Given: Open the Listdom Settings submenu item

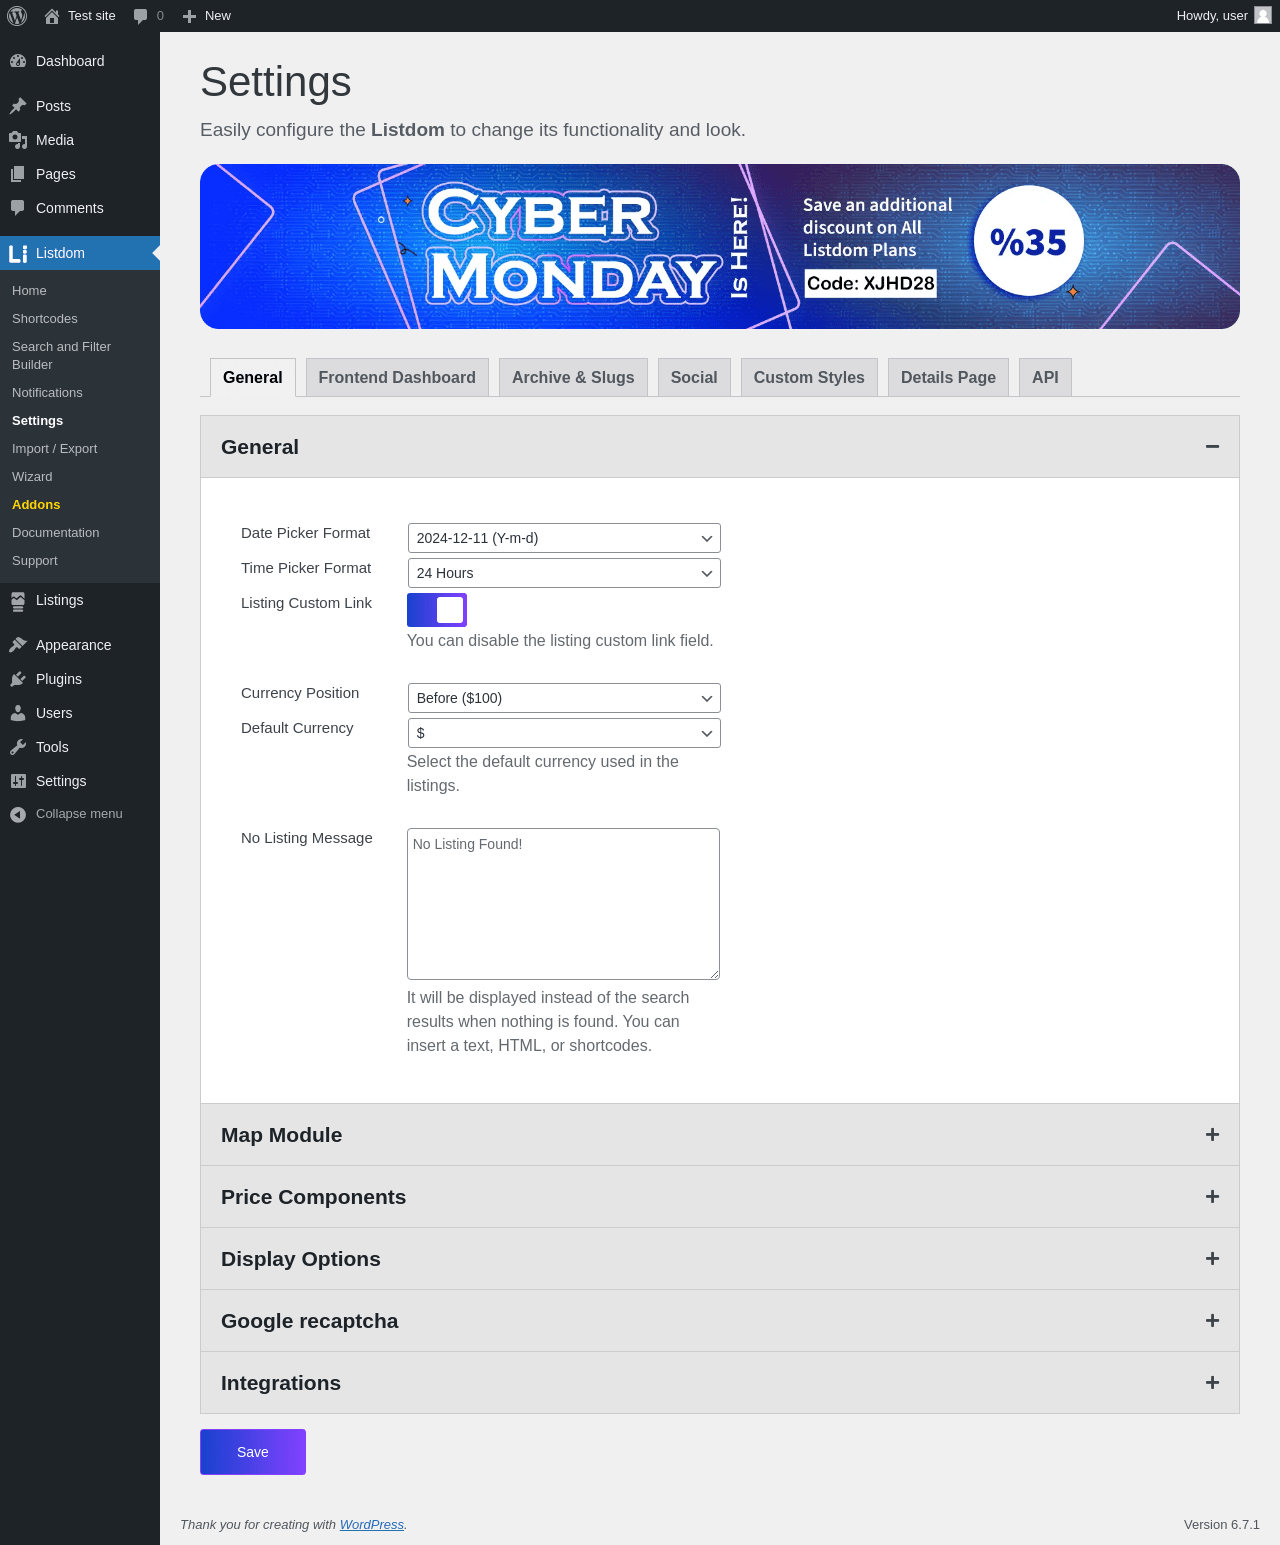Looking at the screenshot, I should point(80,421).
